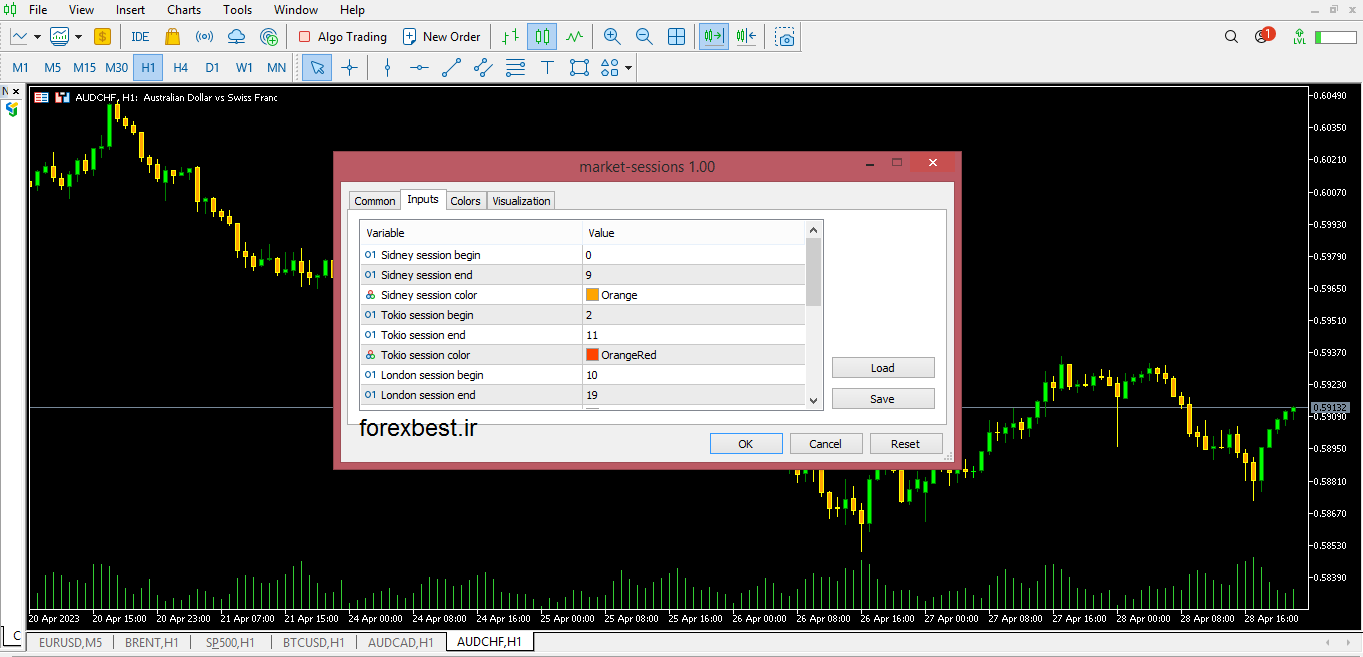The height and width of the screenshot is (657, 1363).
Task: Pick the Draw Text tool
Action: [547, 68]
